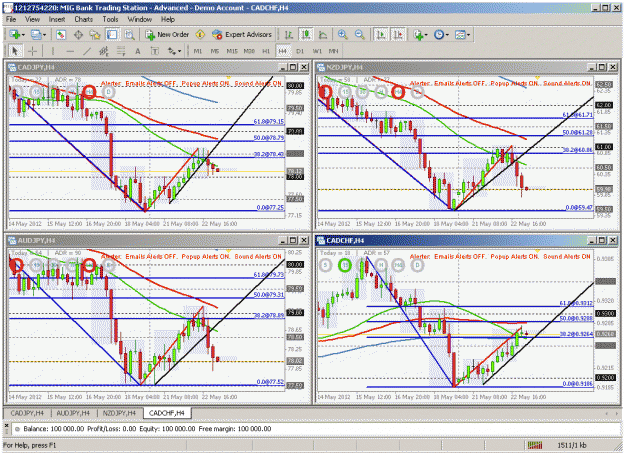625x453 pixels.
Task: Switch to the CADJPY,H4 chart tab
Action: 27,413
